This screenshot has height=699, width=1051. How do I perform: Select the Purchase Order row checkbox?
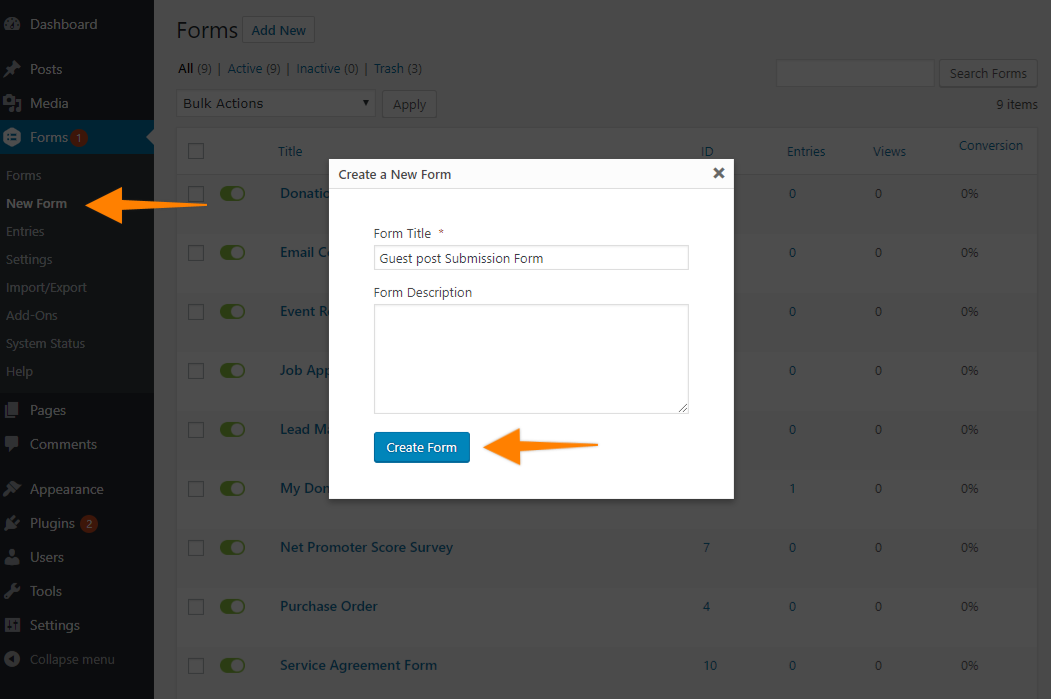point(196,607)
